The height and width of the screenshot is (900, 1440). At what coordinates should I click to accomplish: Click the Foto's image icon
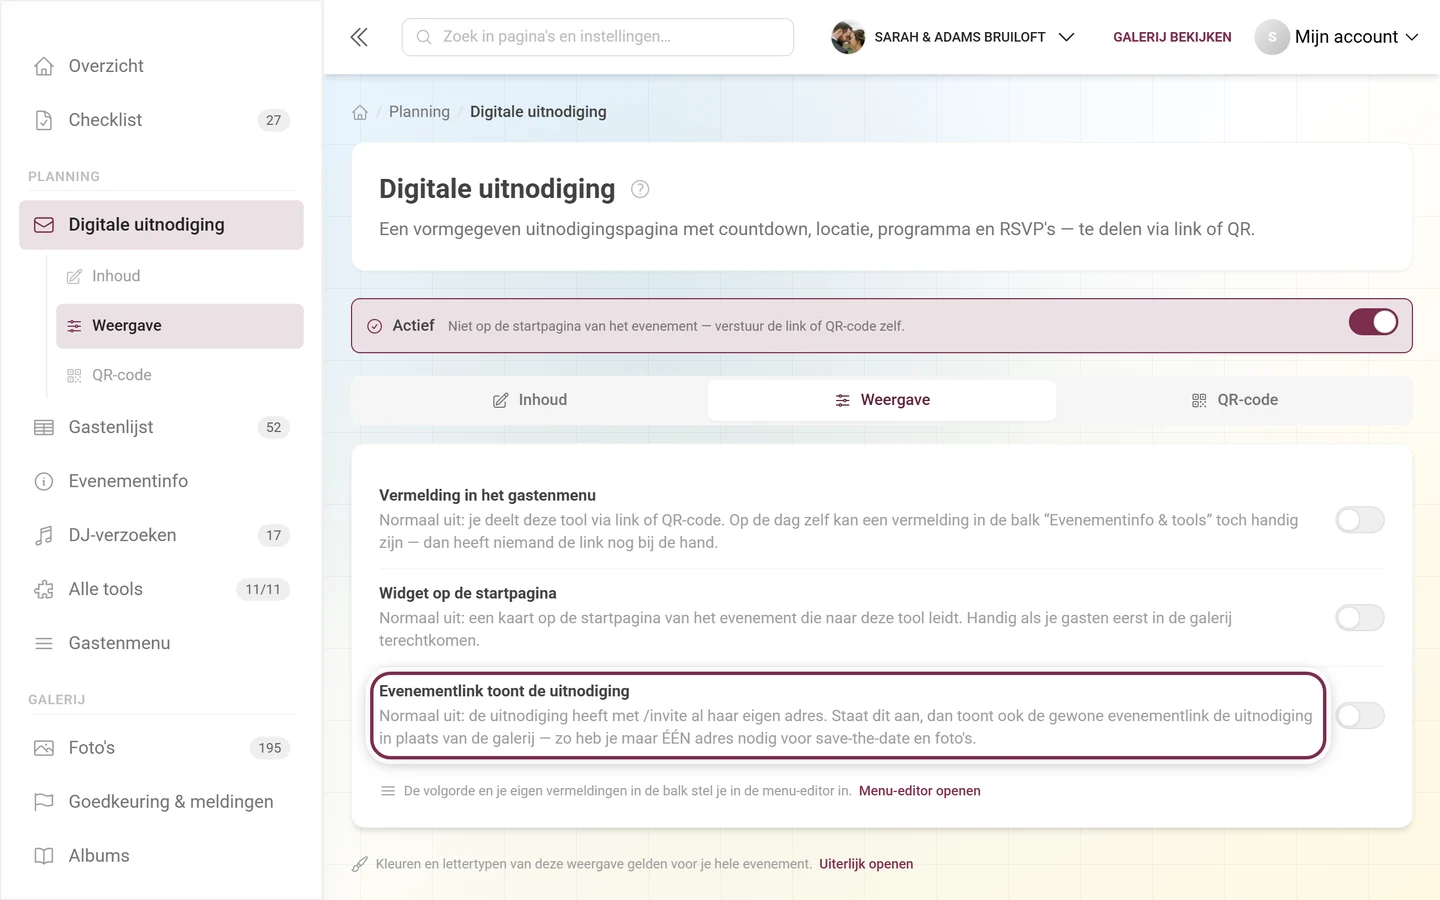(44, 748)
